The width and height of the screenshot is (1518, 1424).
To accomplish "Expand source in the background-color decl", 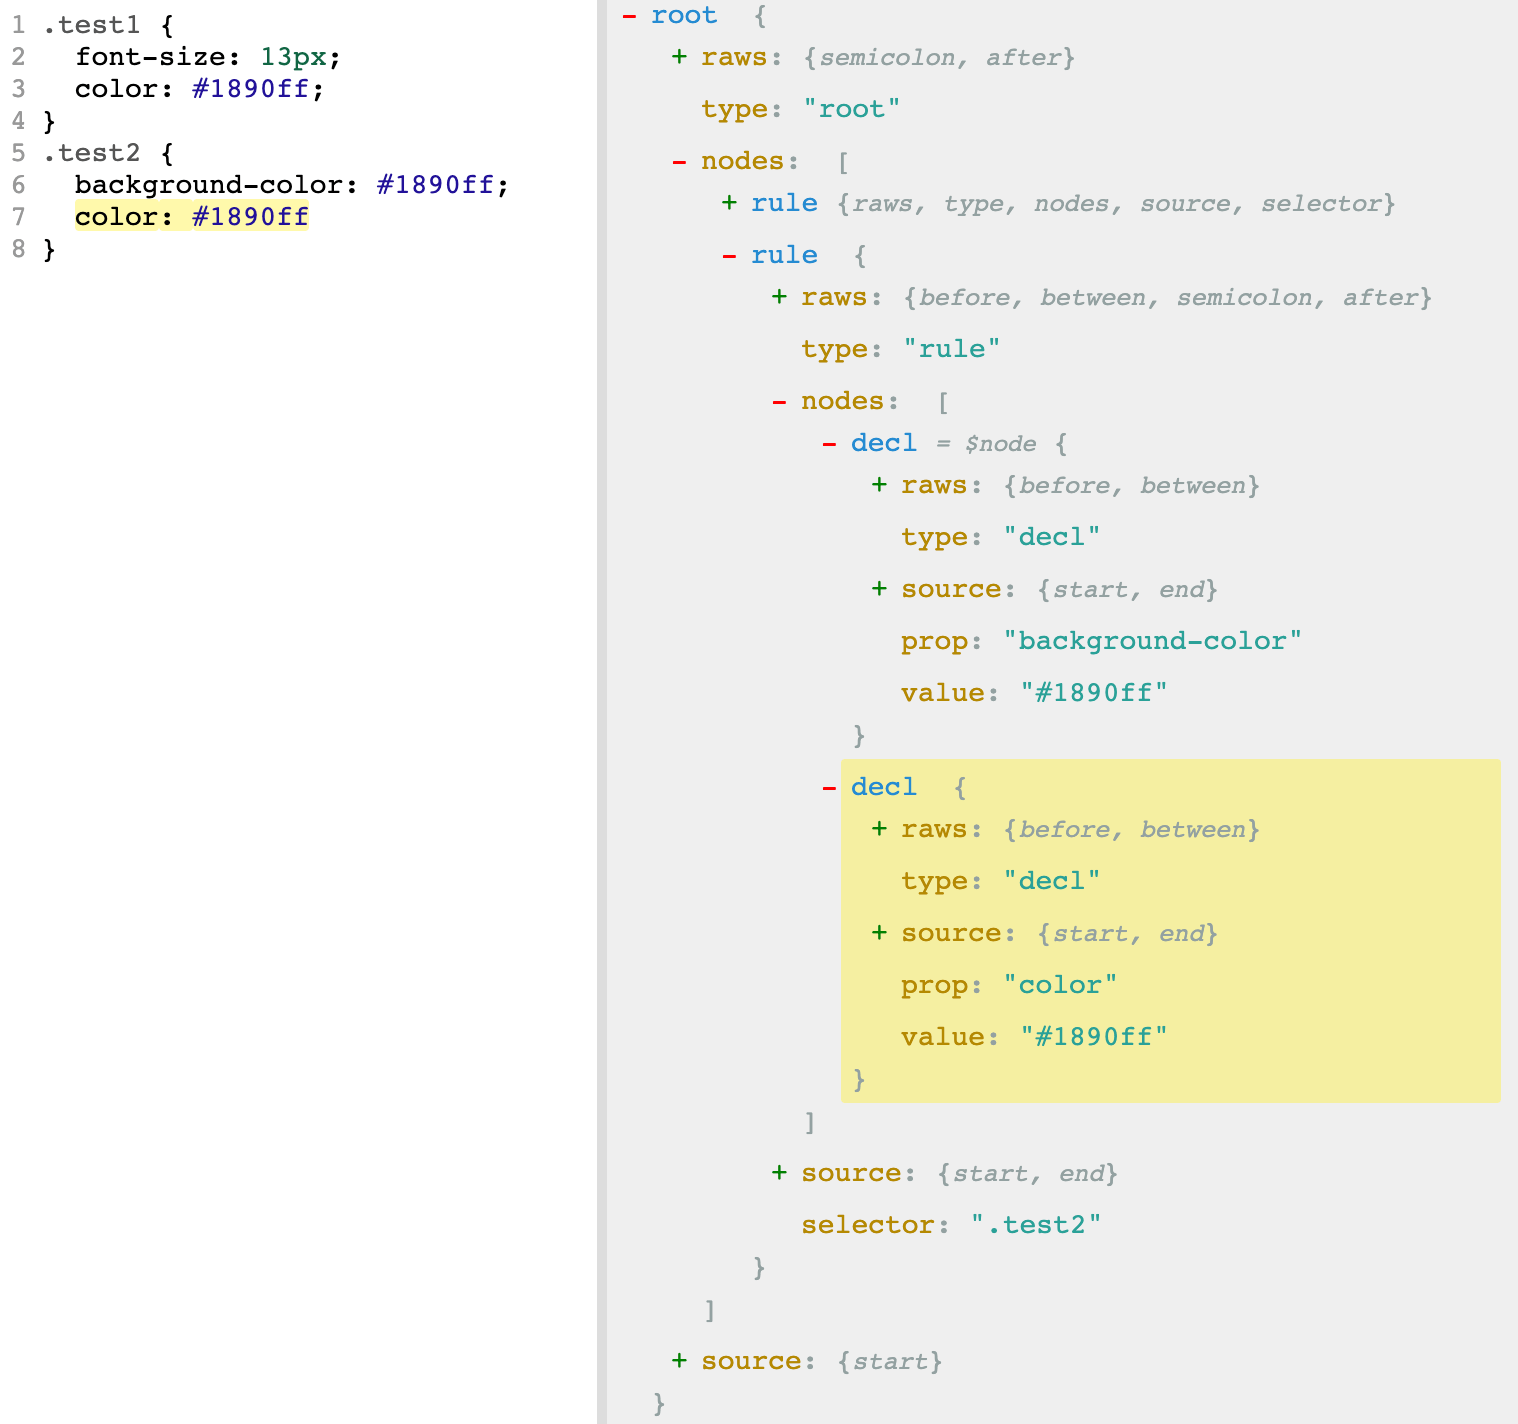I will tap(879, 590).
